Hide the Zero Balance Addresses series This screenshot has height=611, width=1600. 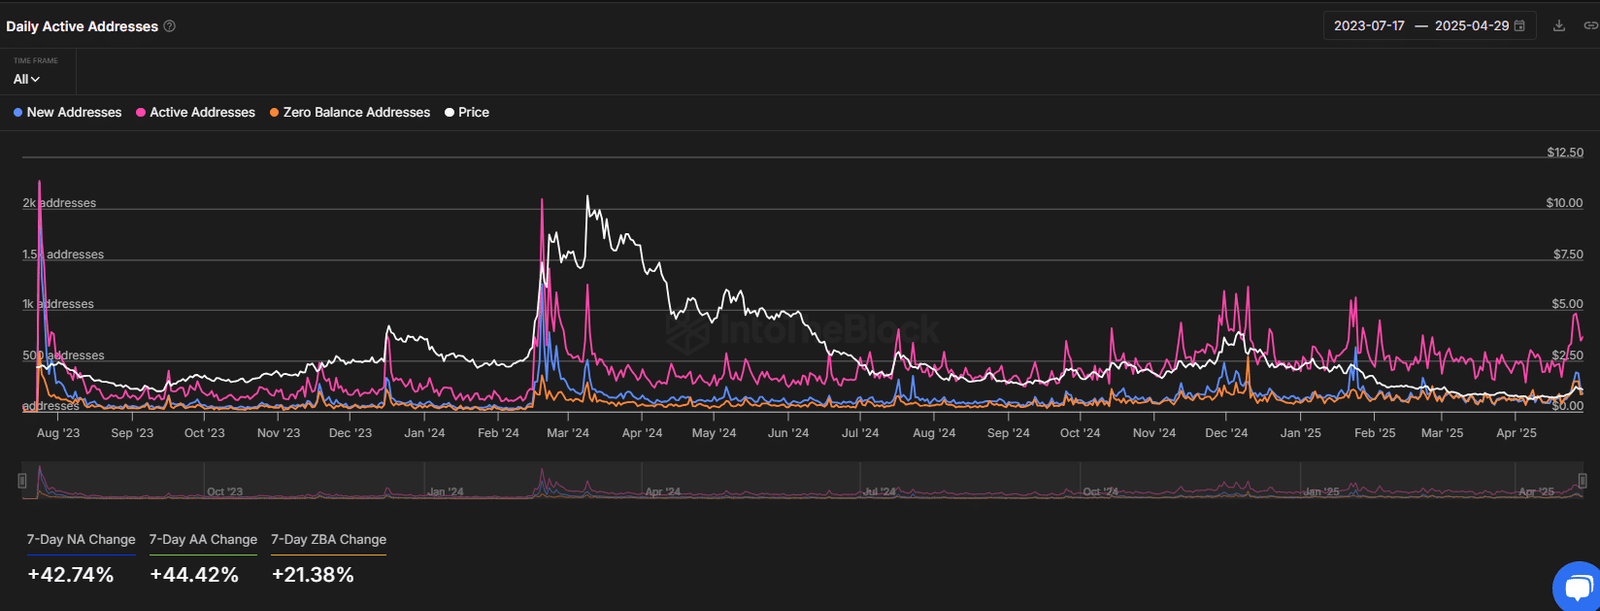coord(356,113)
